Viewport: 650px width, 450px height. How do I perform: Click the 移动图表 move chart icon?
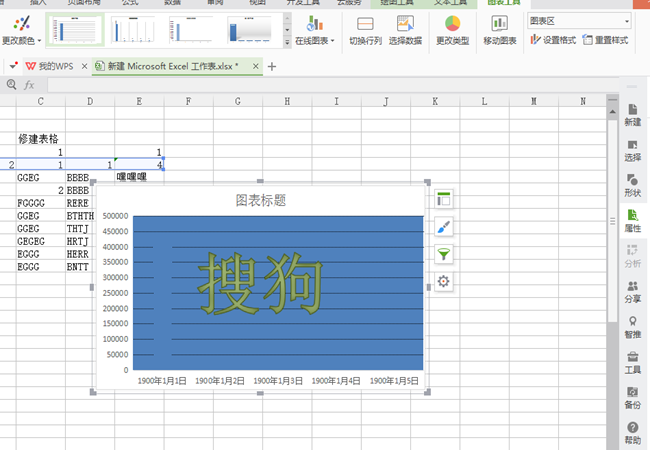(500, 30)
